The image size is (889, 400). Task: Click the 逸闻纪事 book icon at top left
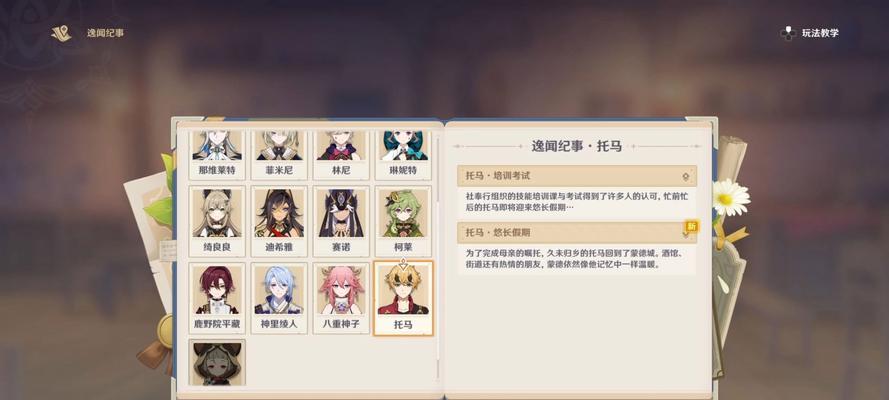coord(61,33)
